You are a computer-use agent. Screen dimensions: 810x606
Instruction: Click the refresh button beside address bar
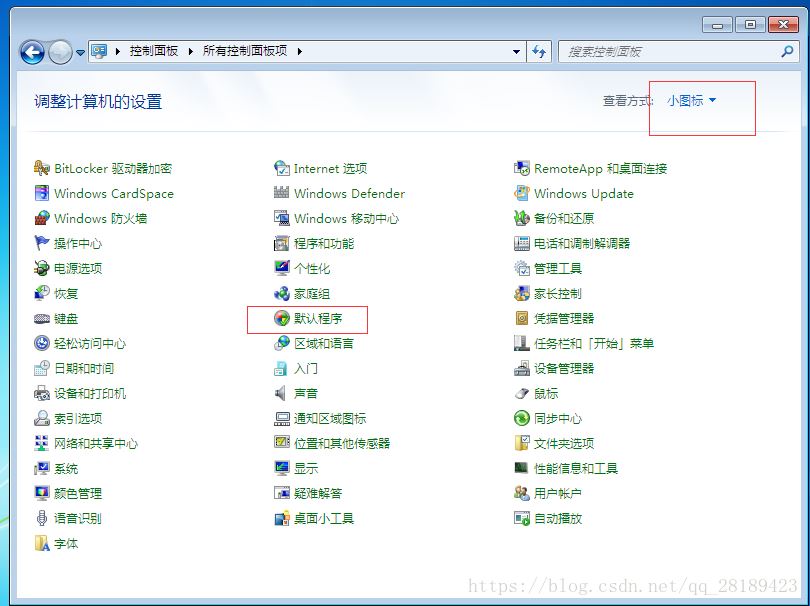pos(539,52)
